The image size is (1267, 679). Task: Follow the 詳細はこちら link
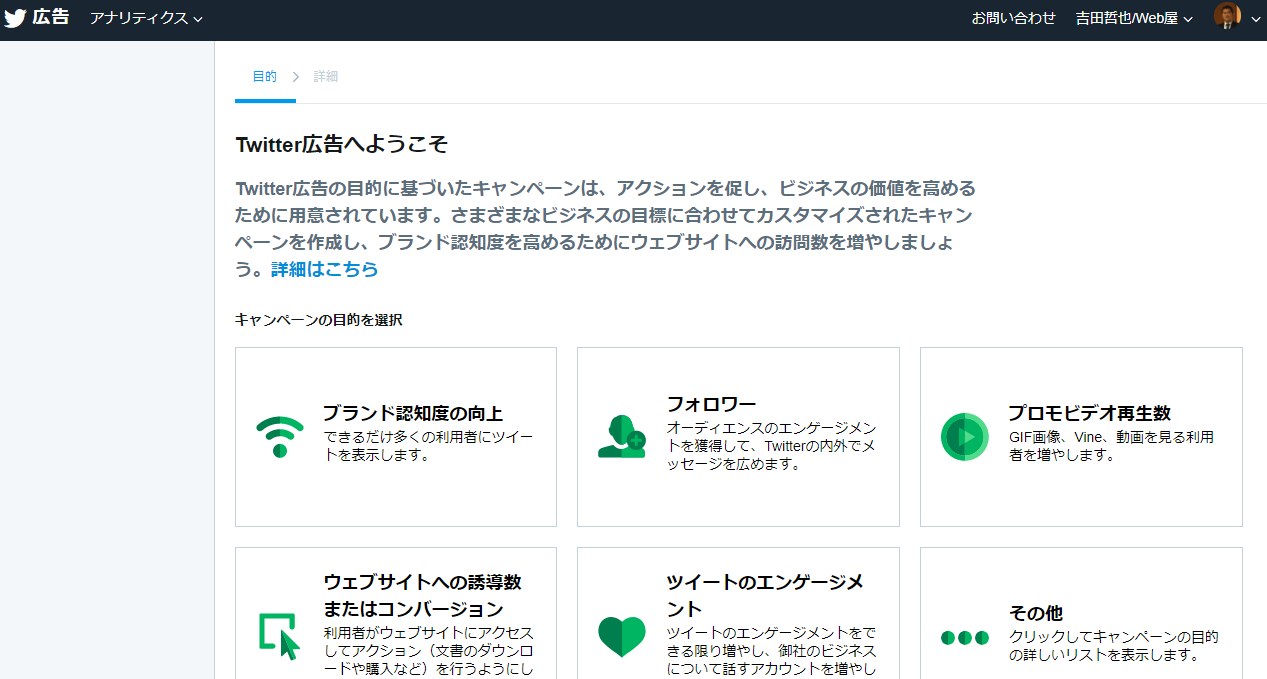(324, 269)
